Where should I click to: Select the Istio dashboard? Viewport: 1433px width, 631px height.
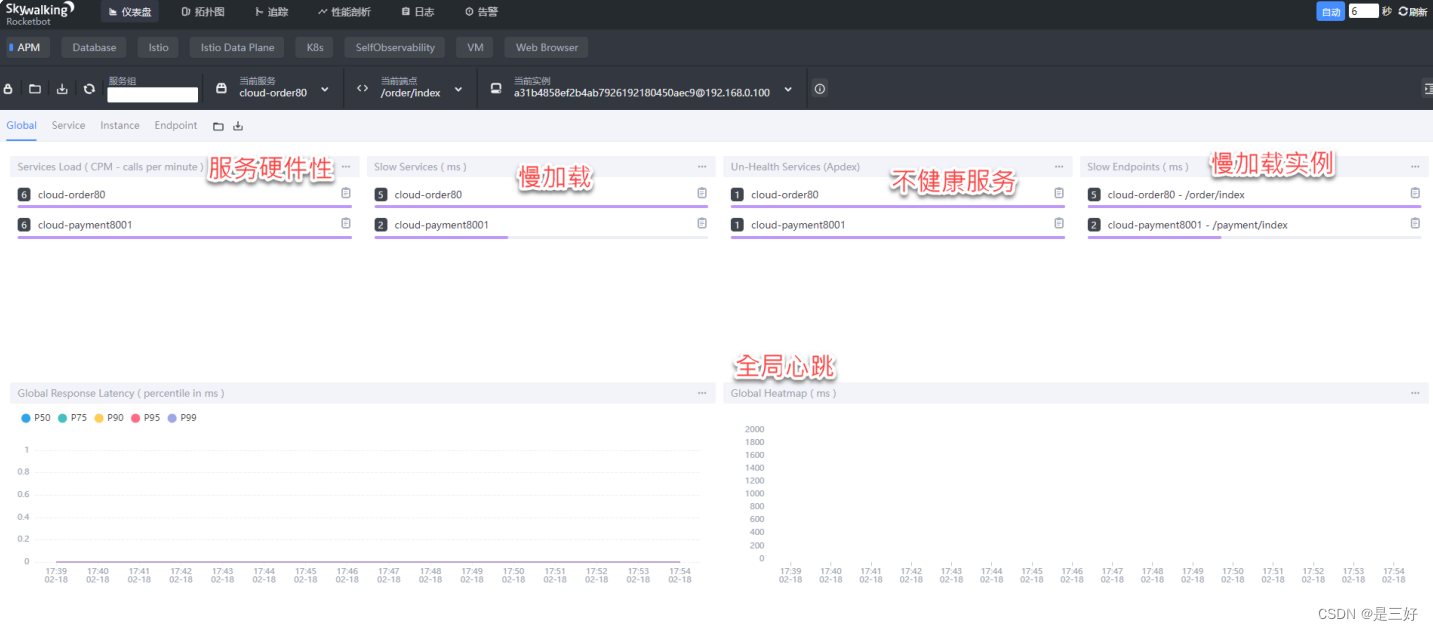click(x=159, y=47)
